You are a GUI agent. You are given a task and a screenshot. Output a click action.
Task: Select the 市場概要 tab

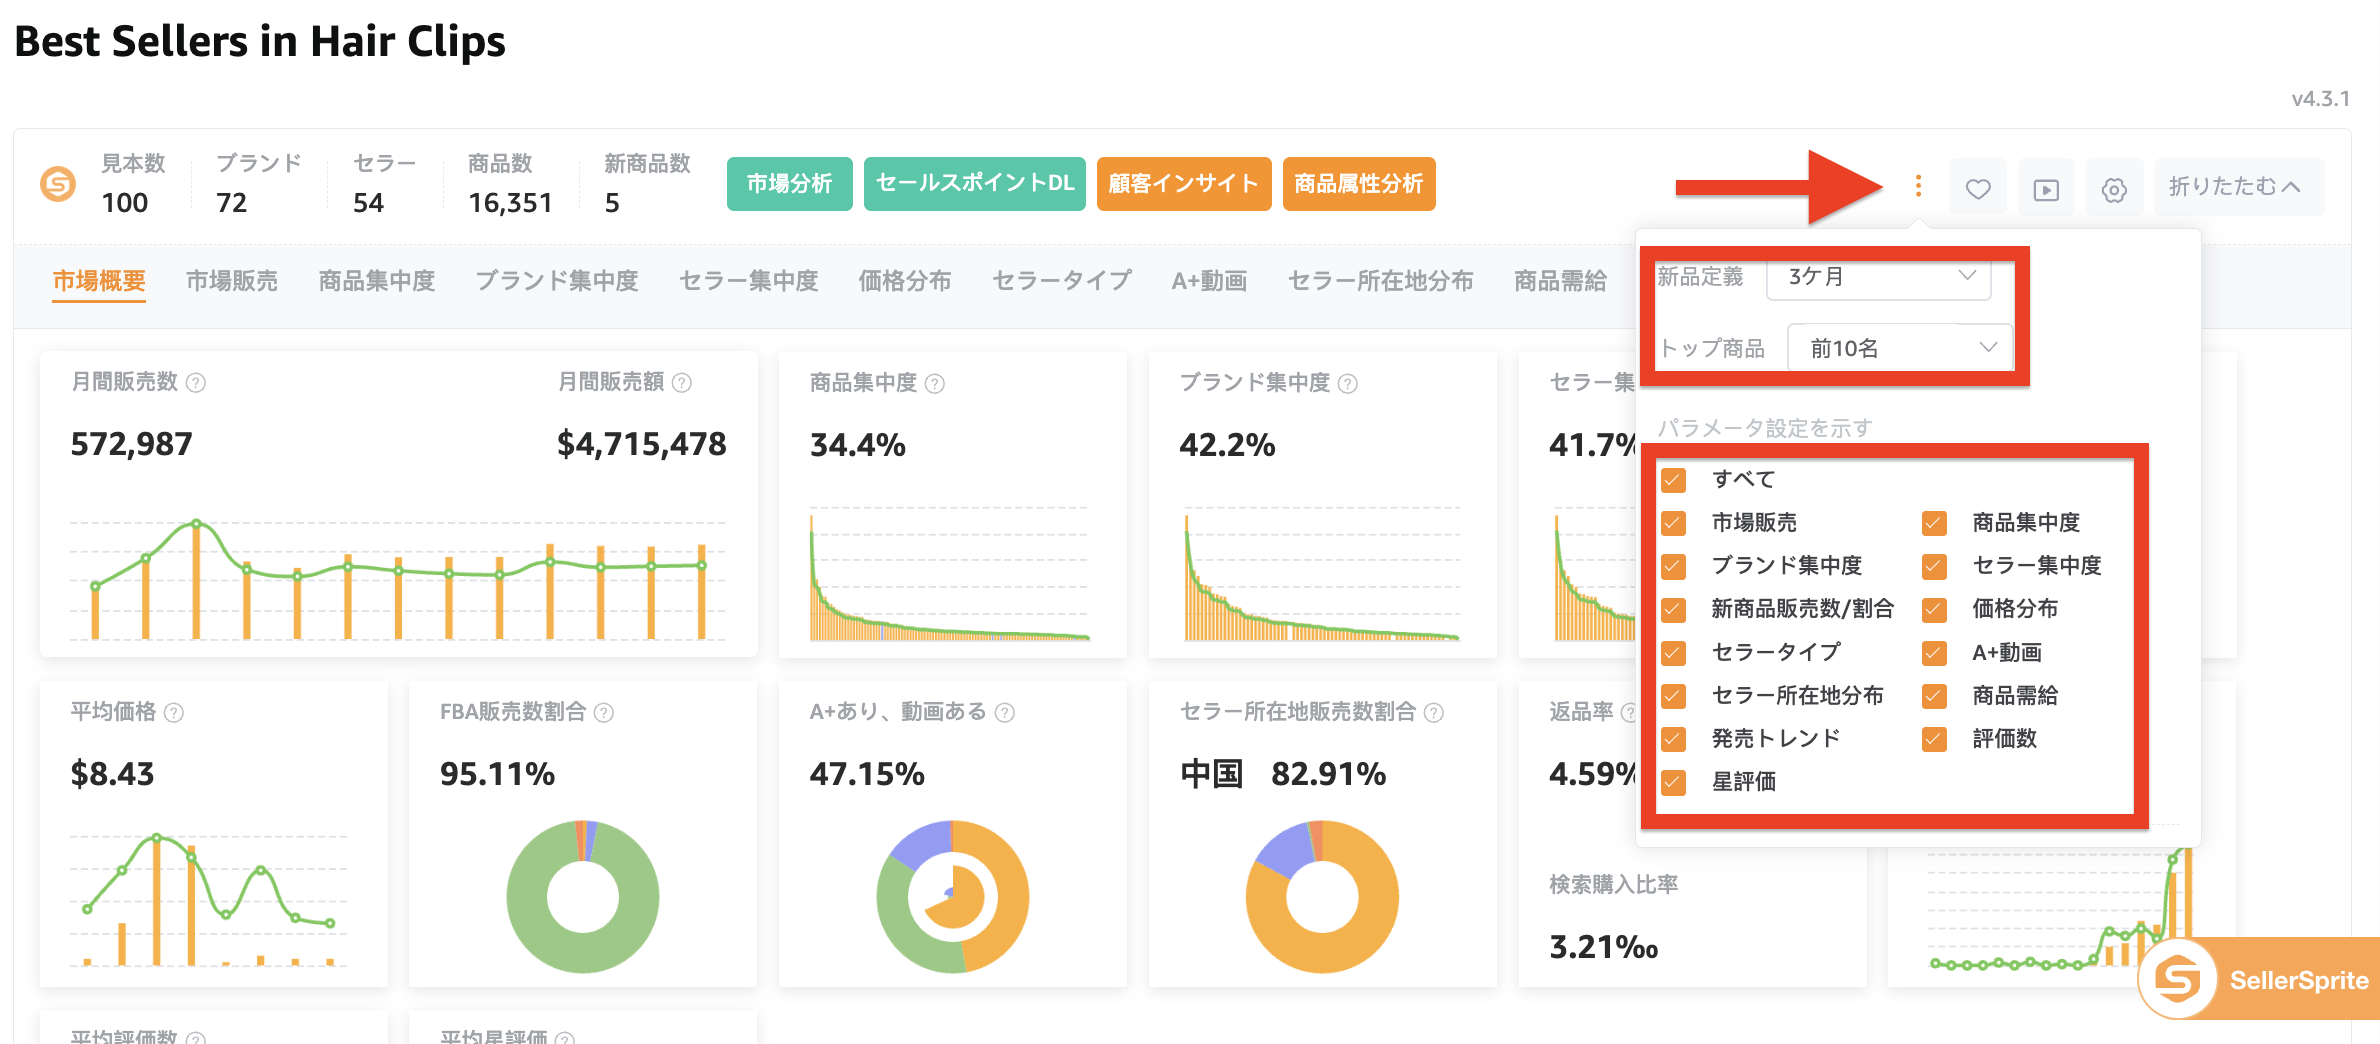click(x=99, y=281)
